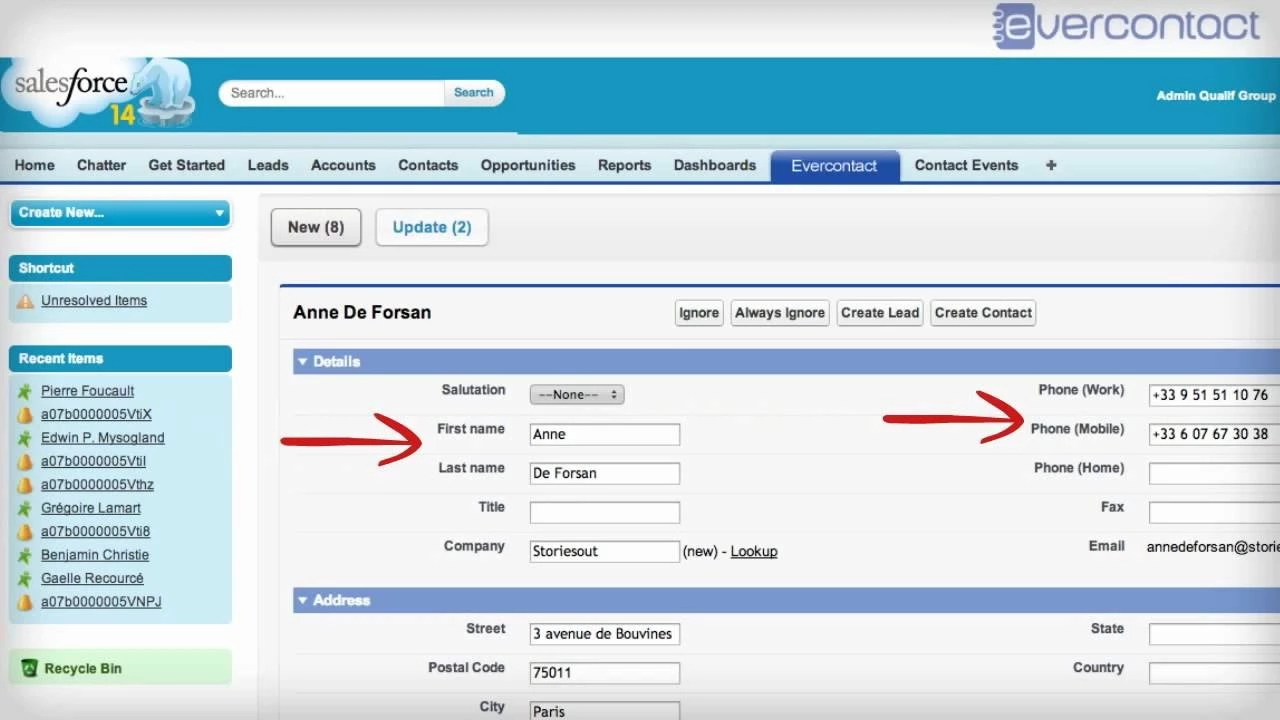This screenshot has width=1280, height=720.
Task: Click the lead icon next to Benjamin Christie
Action: pos(25,555)
